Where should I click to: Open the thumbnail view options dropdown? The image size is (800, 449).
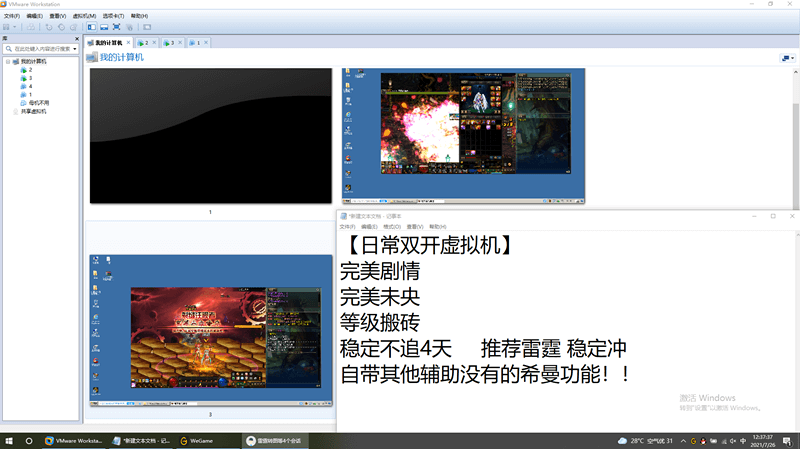[788, 58]
